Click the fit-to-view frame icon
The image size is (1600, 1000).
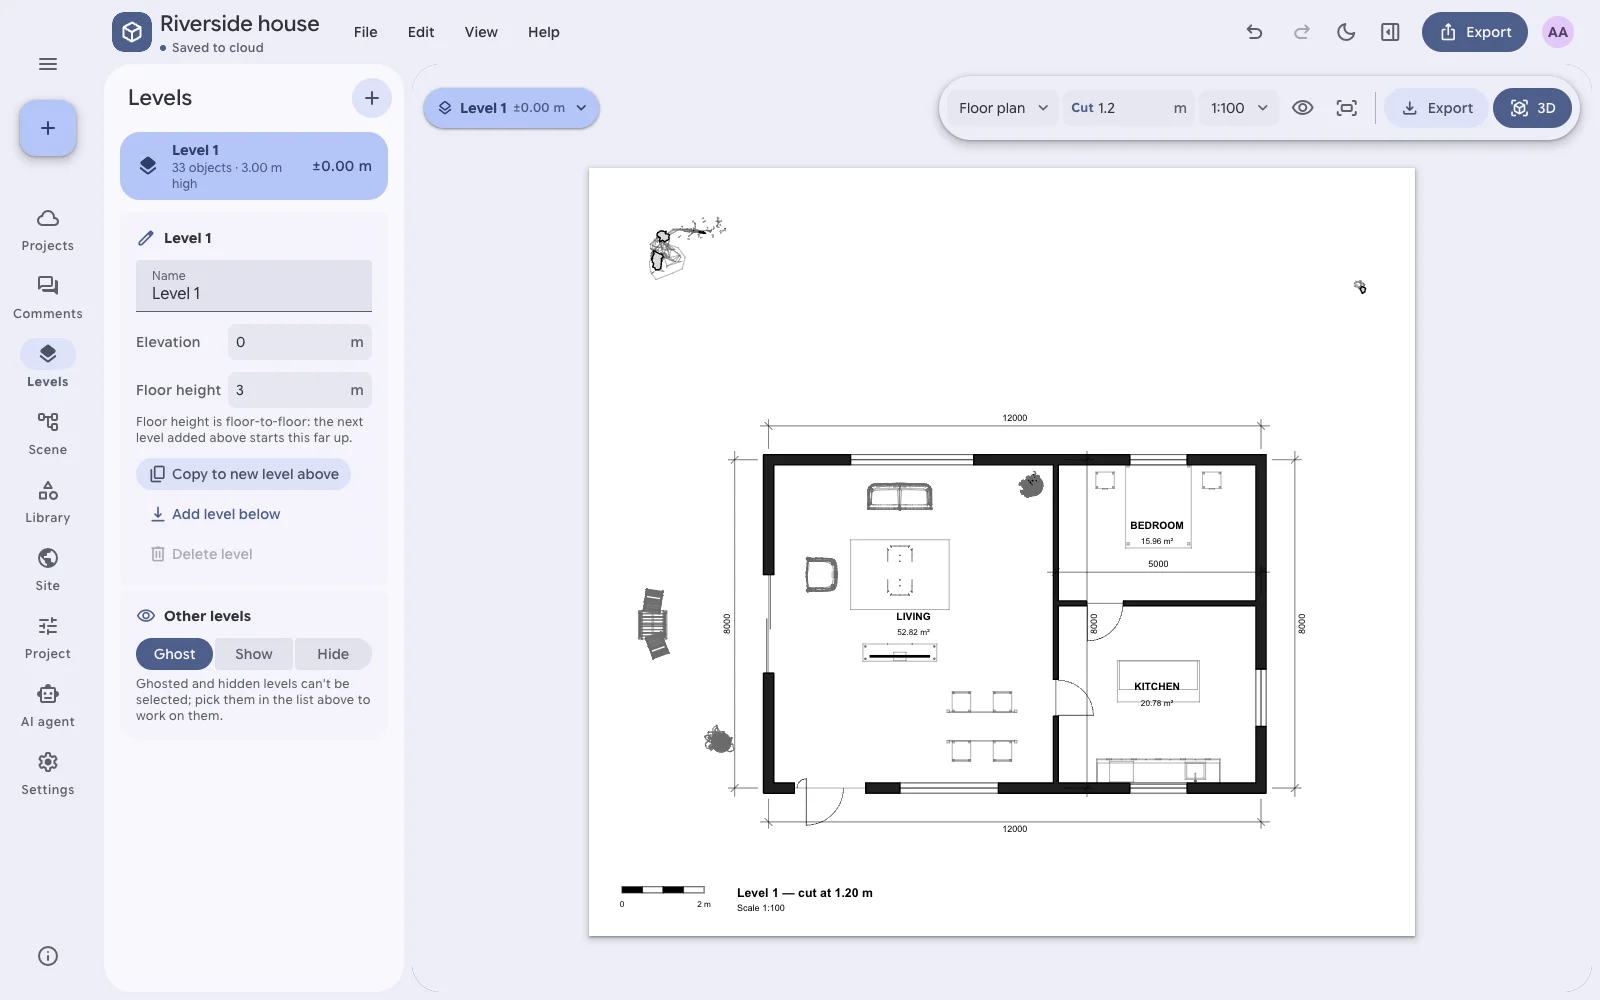tap(1347, 108)
